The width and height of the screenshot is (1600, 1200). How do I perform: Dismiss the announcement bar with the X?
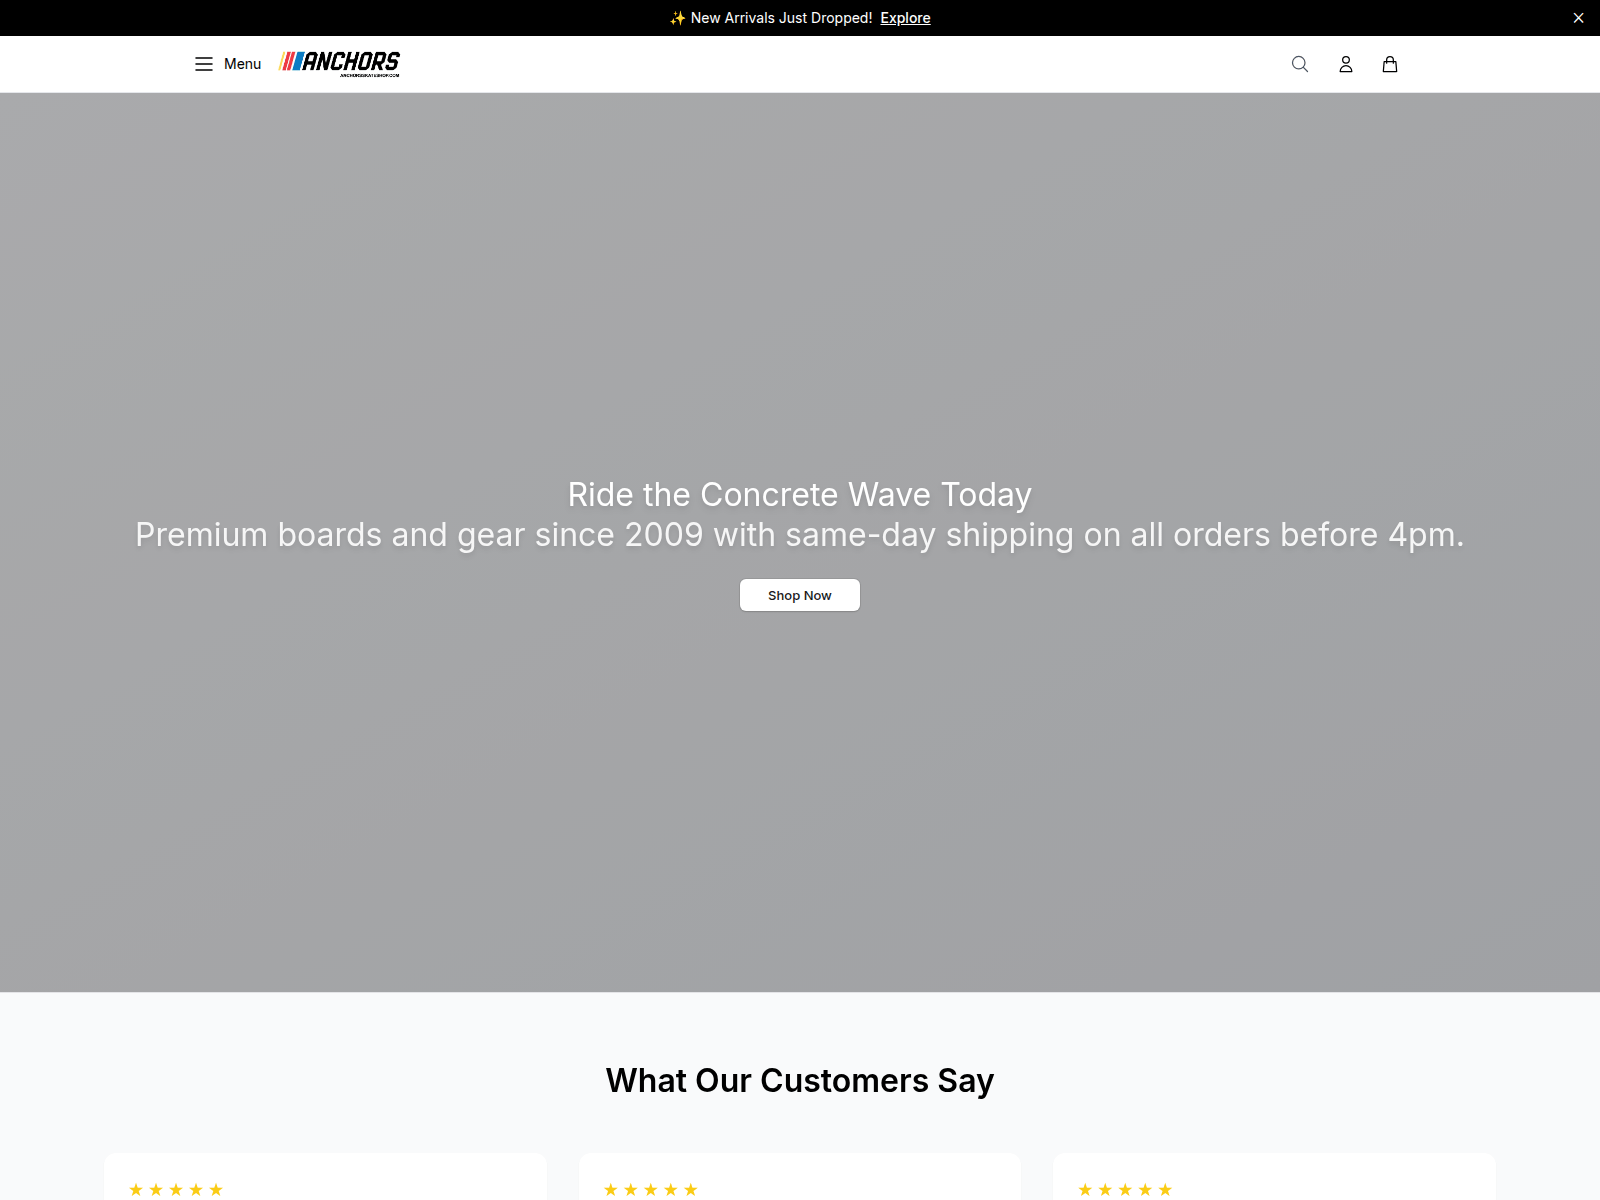click(x=1578, y=18)
